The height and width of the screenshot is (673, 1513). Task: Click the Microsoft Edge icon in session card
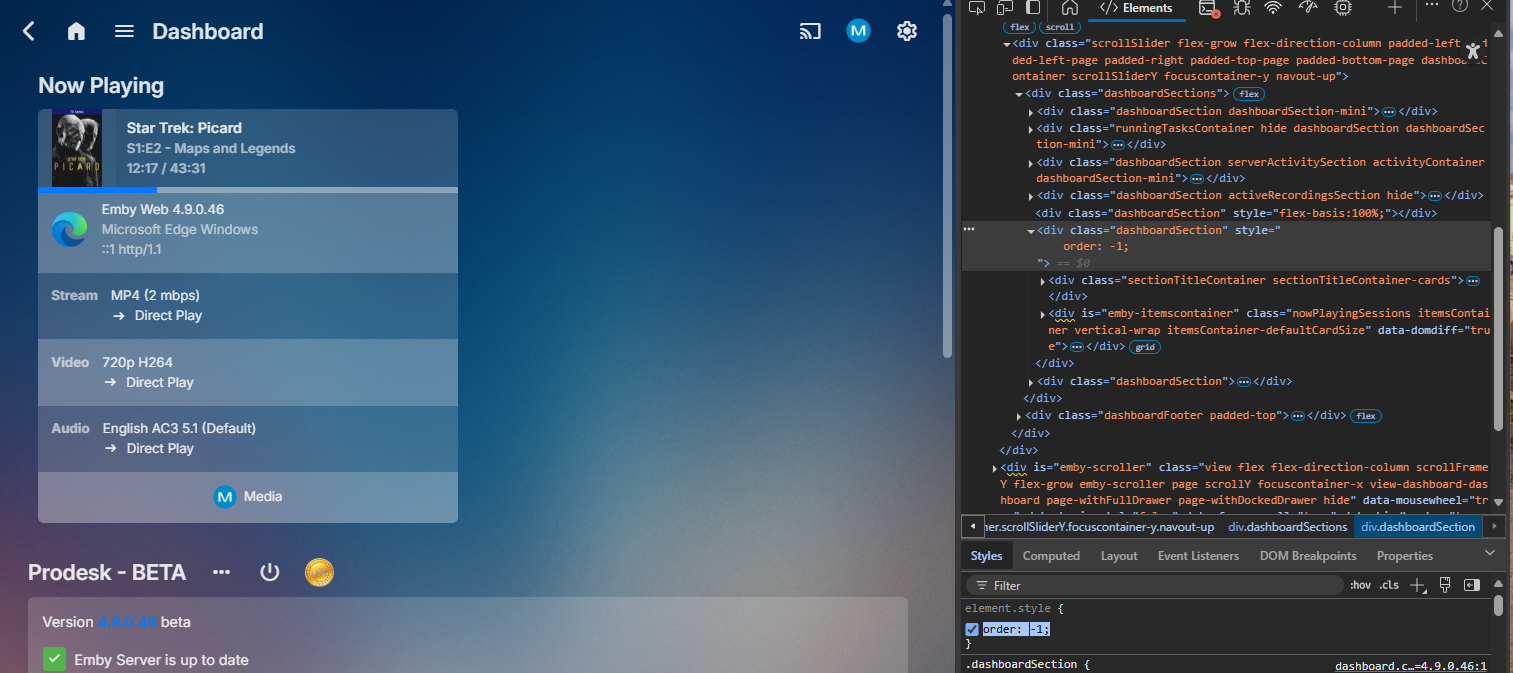click(x=70, y=230)
